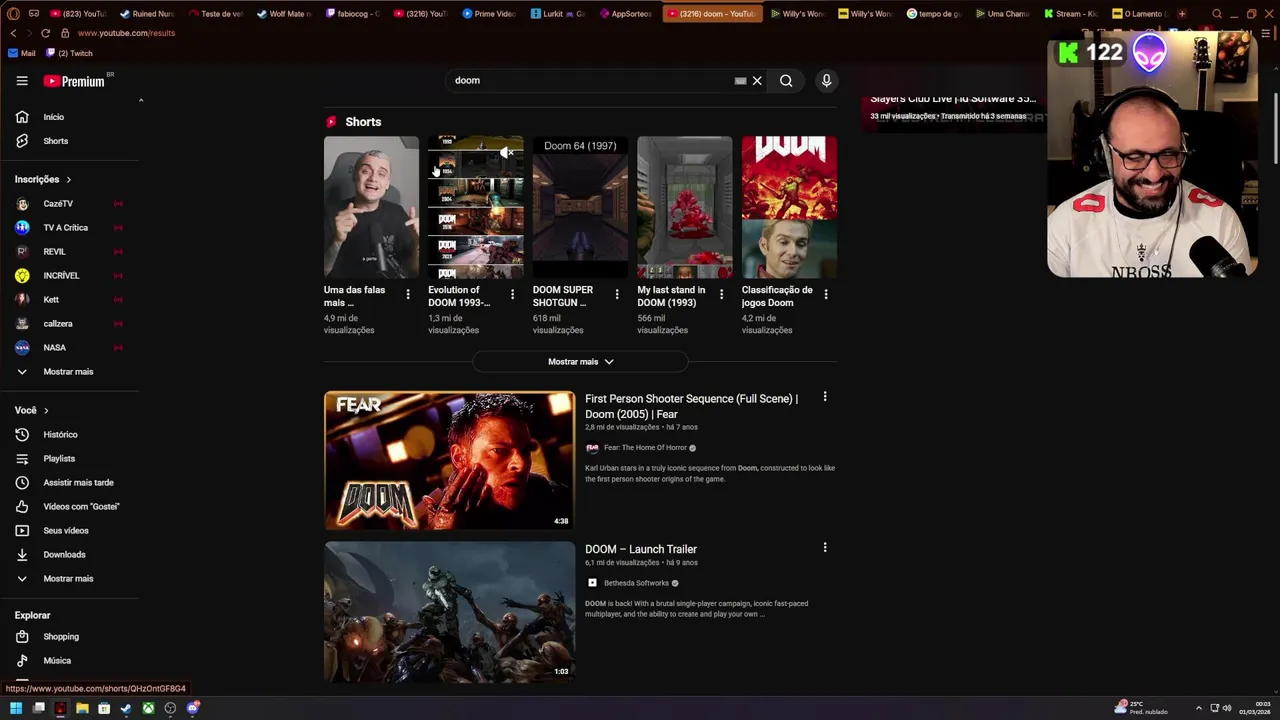The image size is (1280, 720).
Task: Expand the Você section arrow
Action: click(x=46, y=411)
